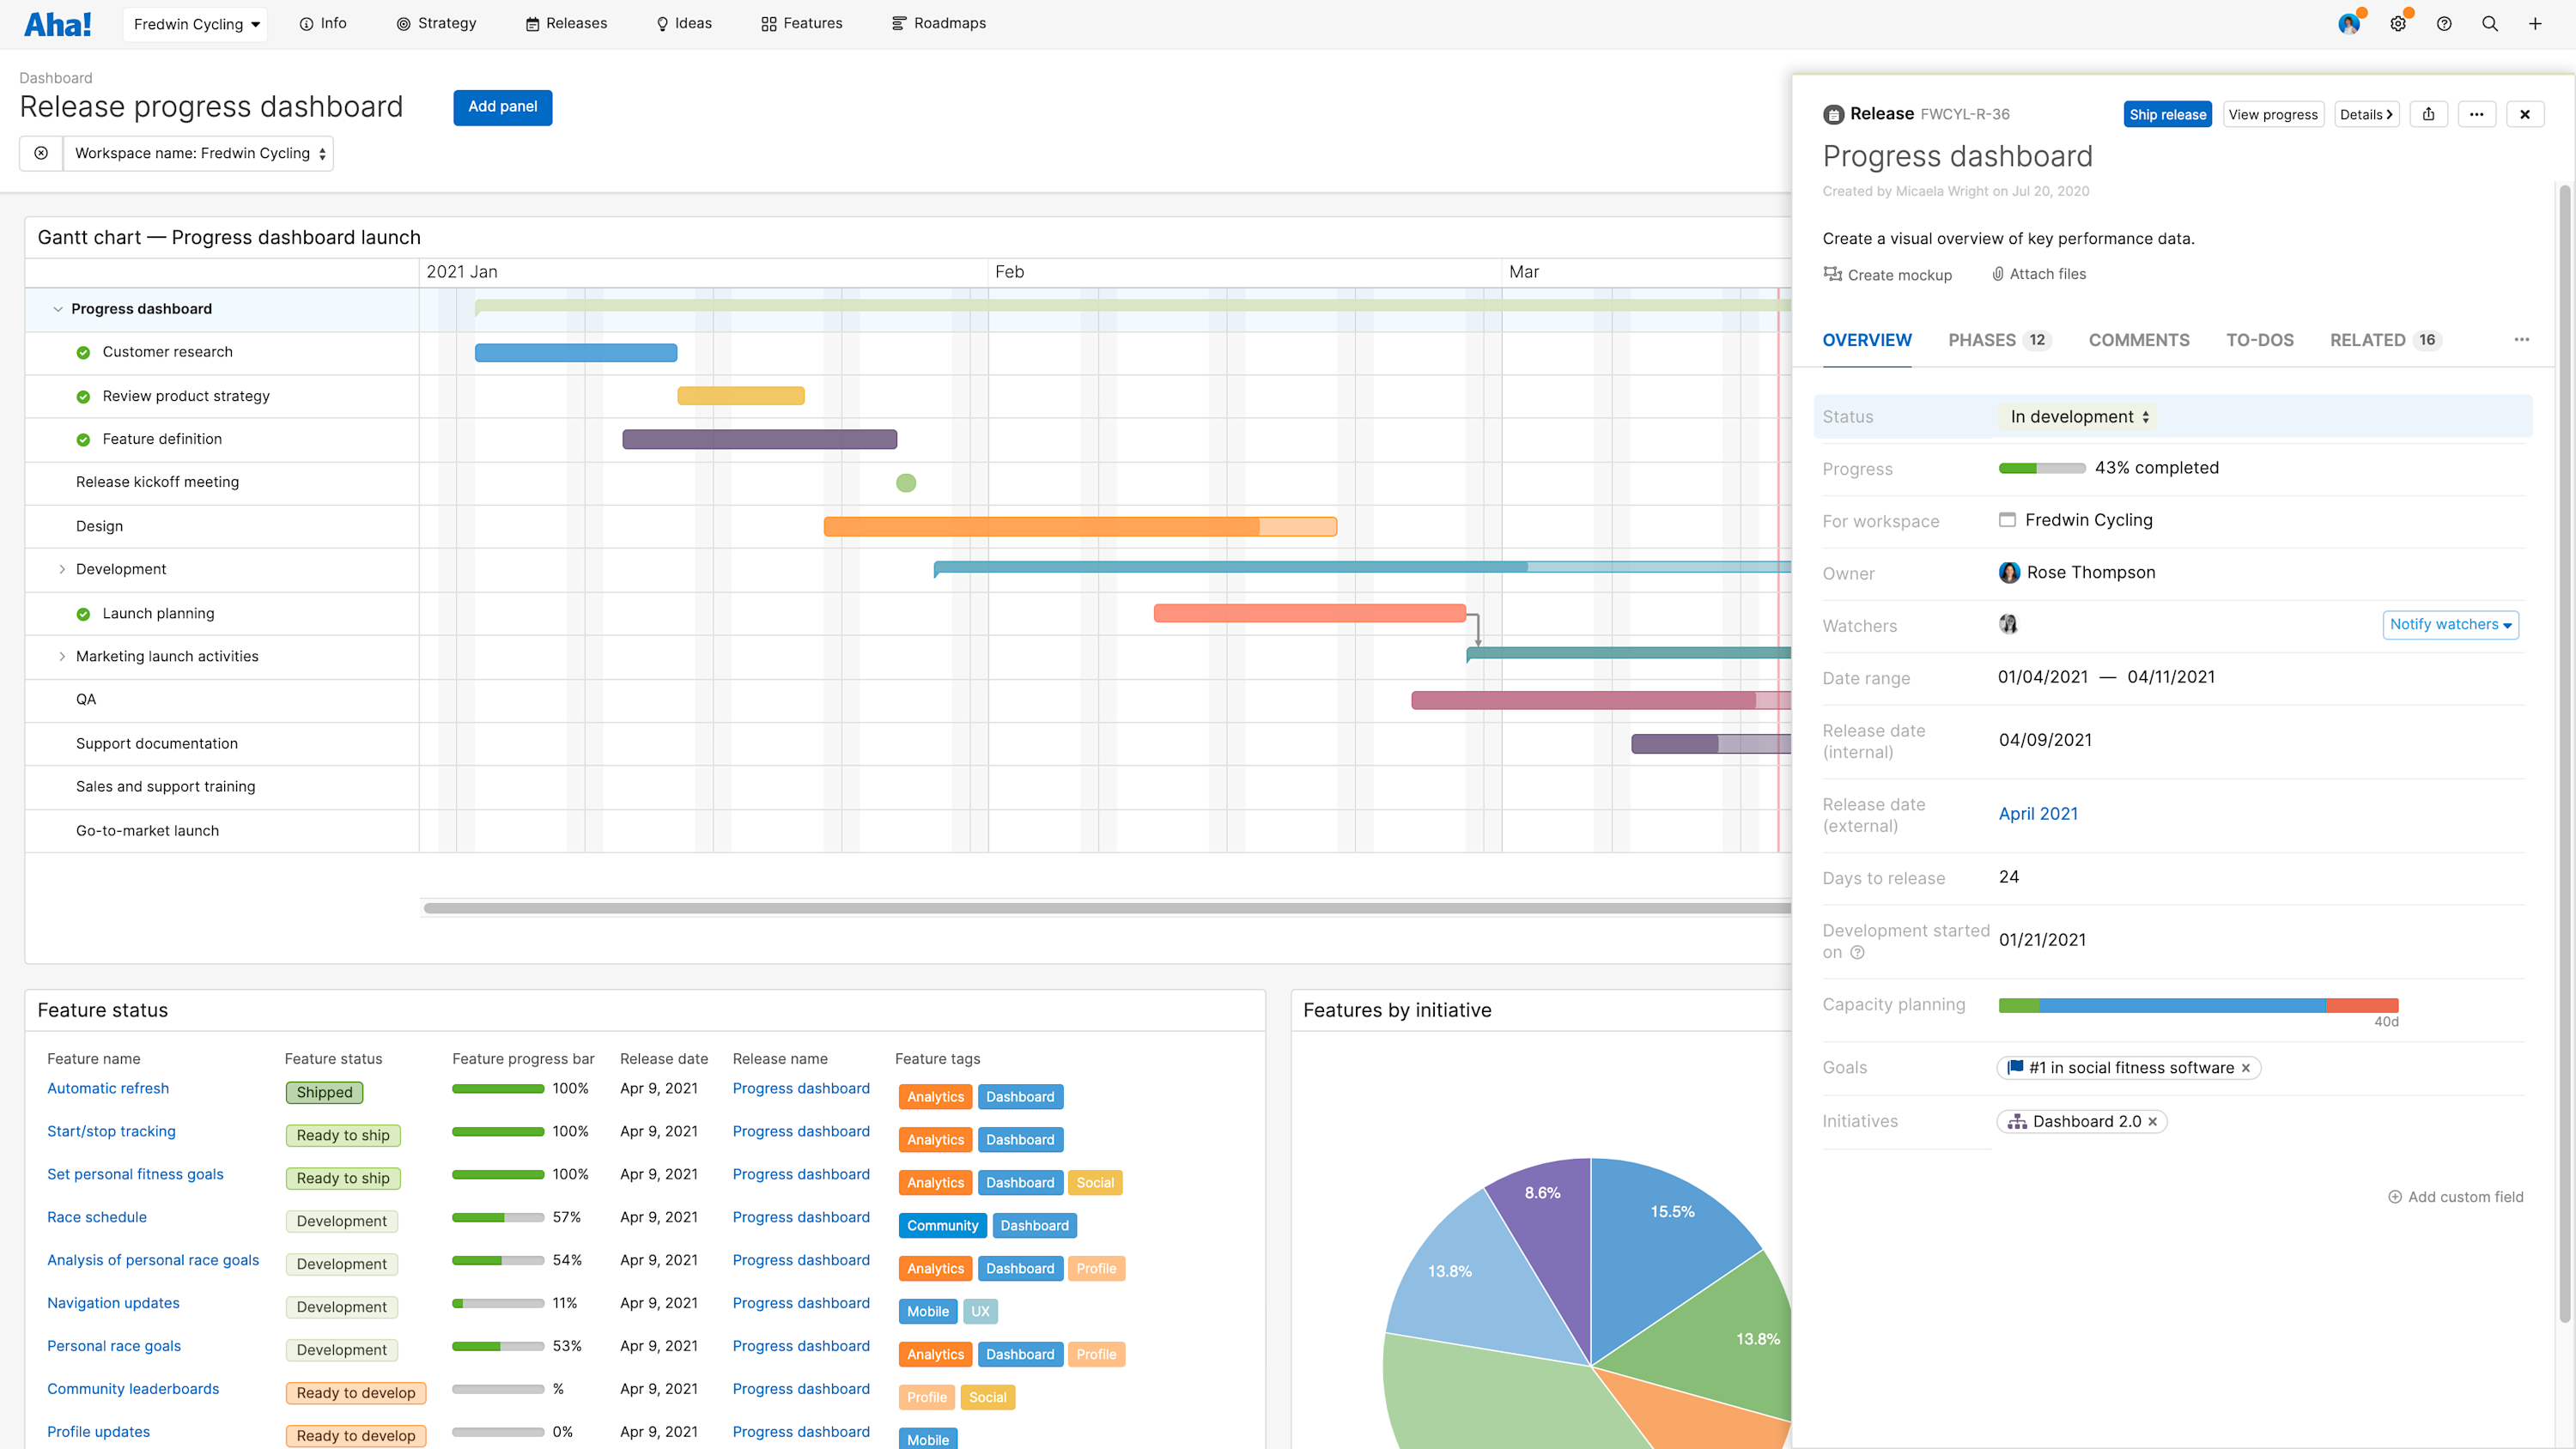Open the Strategy section
Screen dimensions: 2576x1449
(x=436, y=23)
